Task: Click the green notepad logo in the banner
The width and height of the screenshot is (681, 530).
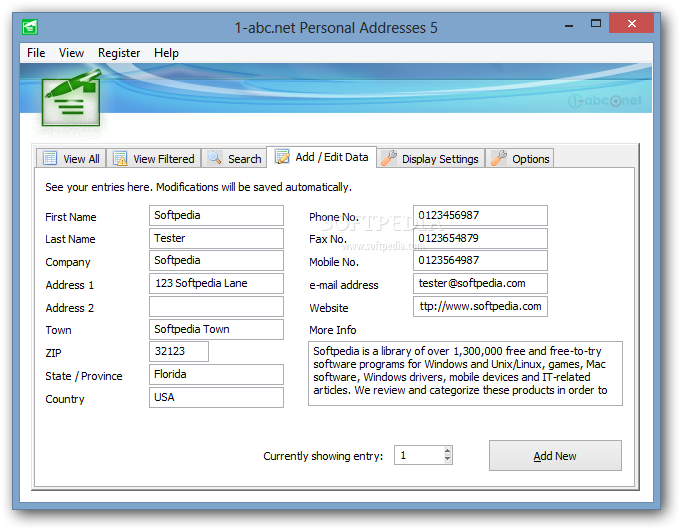Action: 72,98
